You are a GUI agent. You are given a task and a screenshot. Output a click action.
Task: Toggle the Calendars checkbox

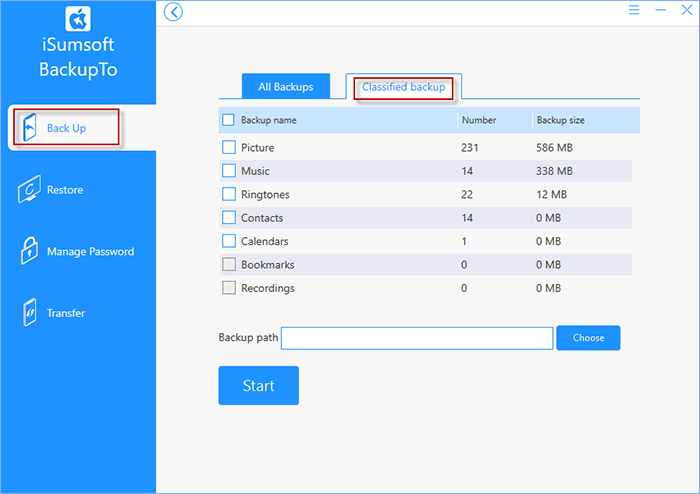(229, 241)
